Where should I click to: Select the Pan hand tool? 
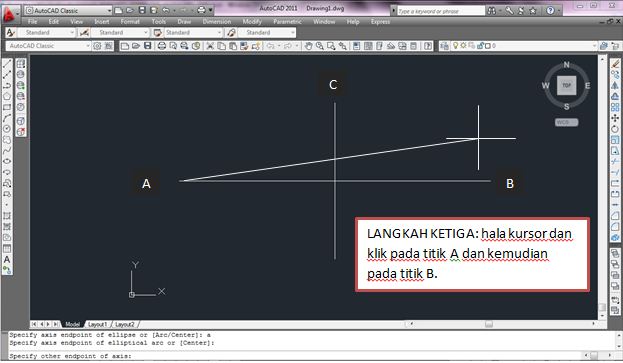pyautogui.click(x=308, y=46)
